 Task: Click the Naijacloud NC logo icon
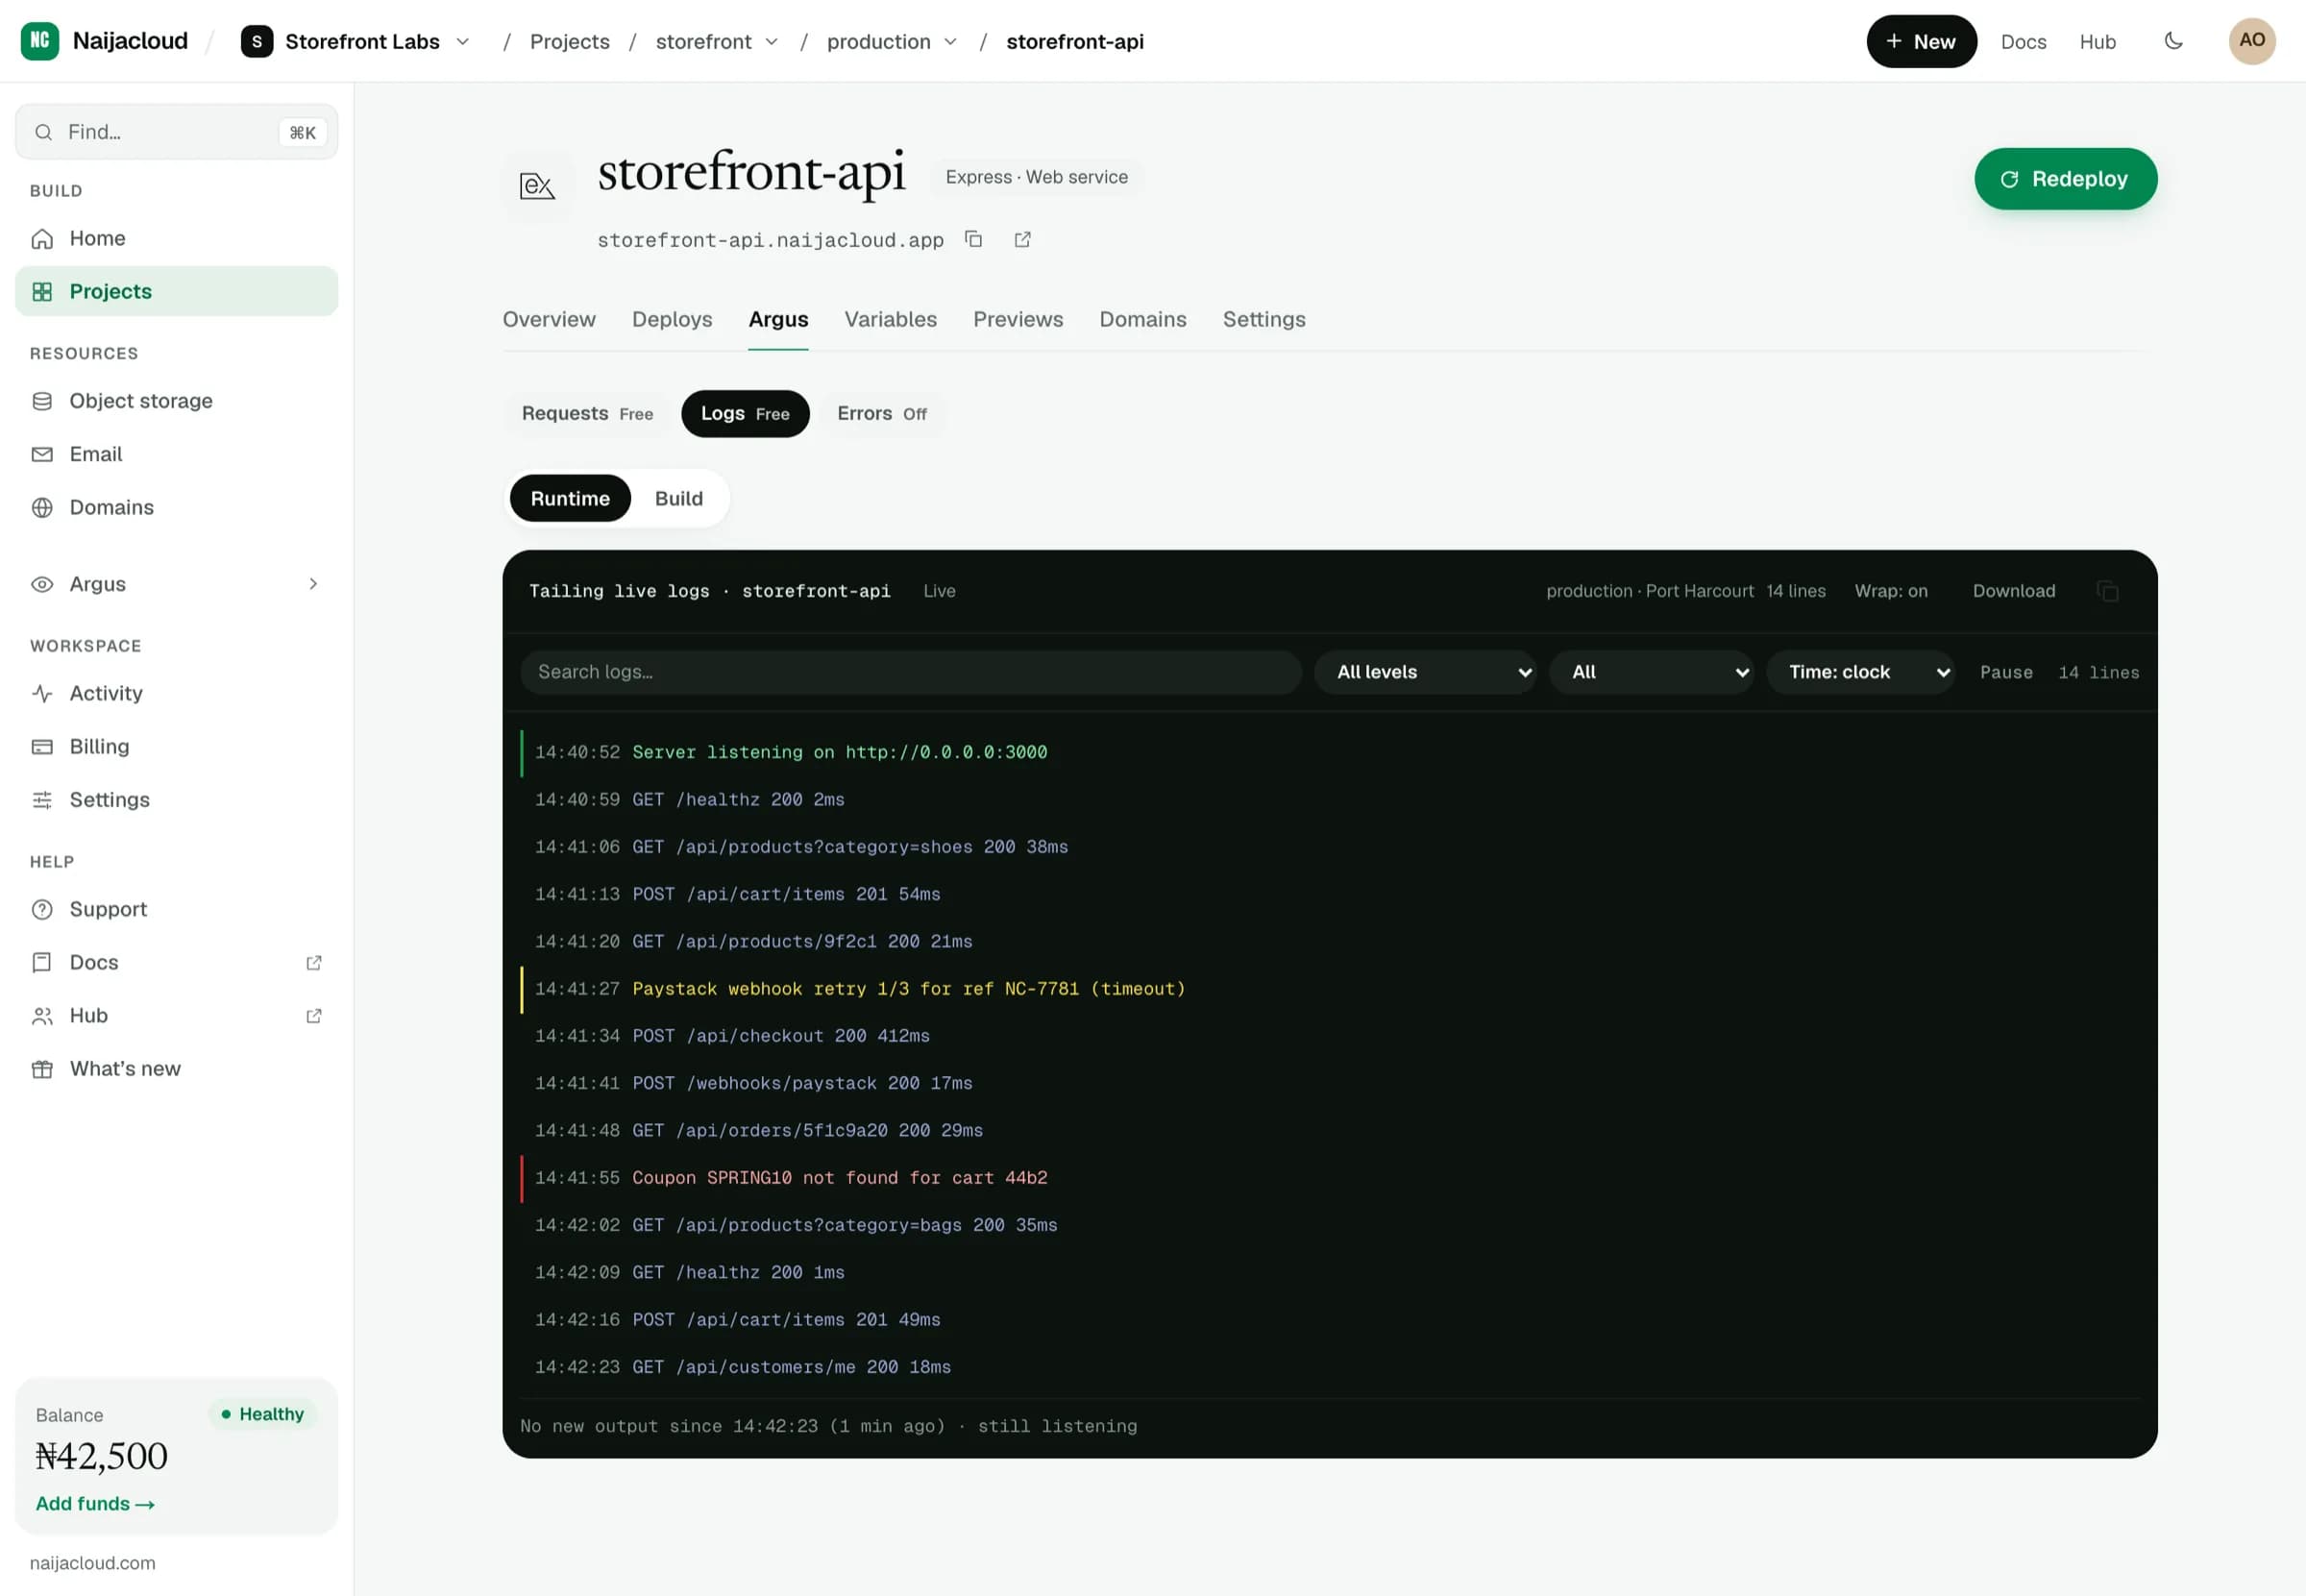[40, 41]
